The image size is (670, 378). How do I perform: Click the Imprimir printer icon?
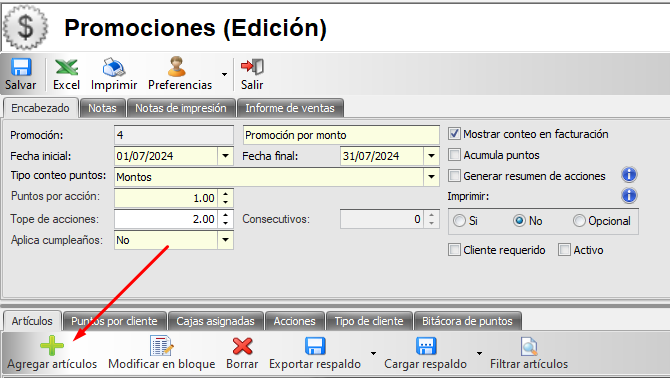(x=114, y=67)
